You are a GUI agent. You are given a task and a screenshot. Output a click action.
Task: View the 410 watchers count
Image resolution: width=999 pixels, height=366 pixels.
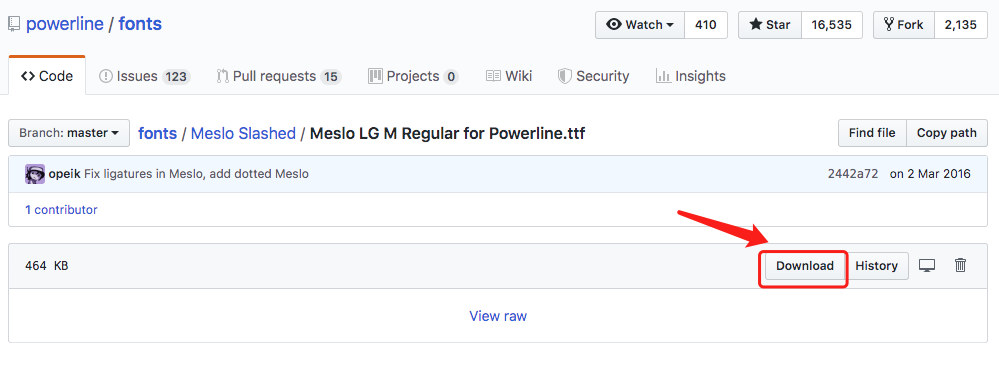[706, 25]
